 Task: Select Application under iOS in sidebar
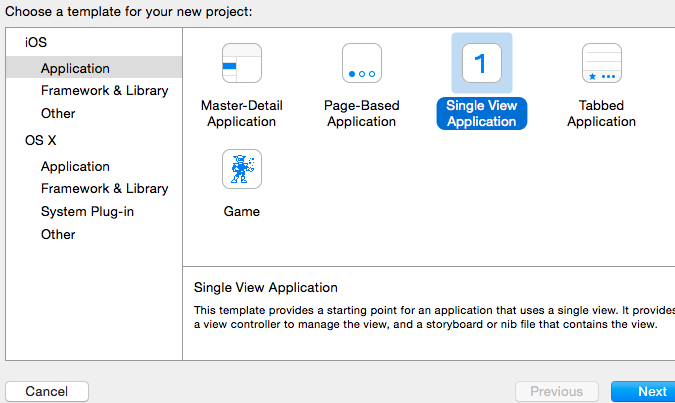click(75, 68)
